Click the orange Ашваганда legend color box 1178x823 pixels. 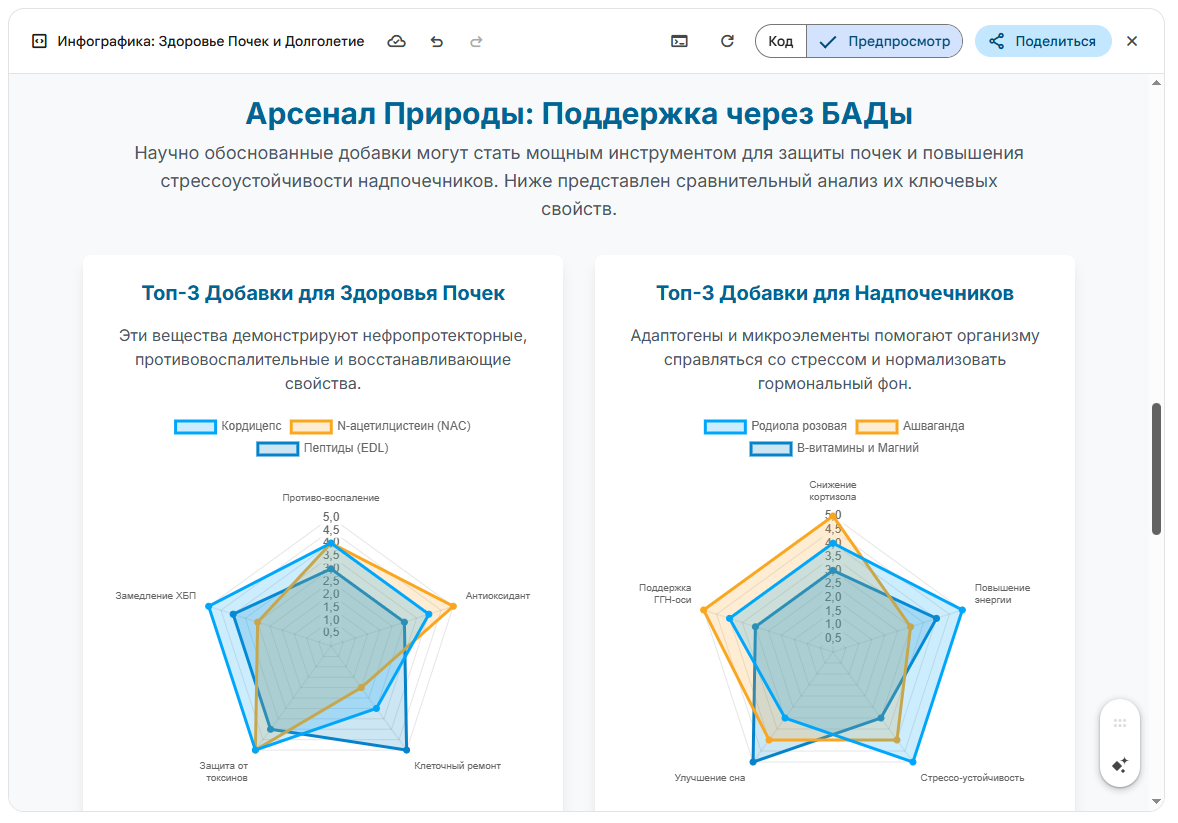(x=878, y=426)
